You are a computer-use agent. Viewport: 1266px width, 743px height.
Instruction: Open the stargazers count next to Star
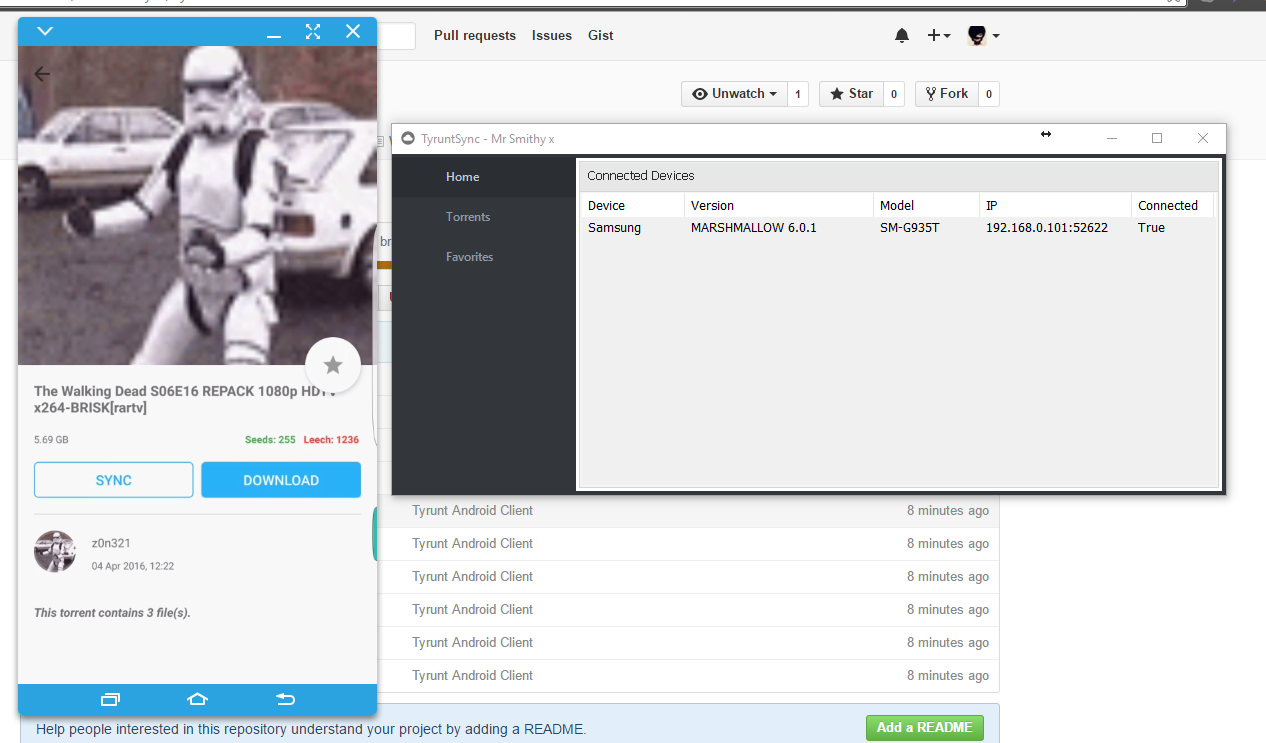(893, 94)
